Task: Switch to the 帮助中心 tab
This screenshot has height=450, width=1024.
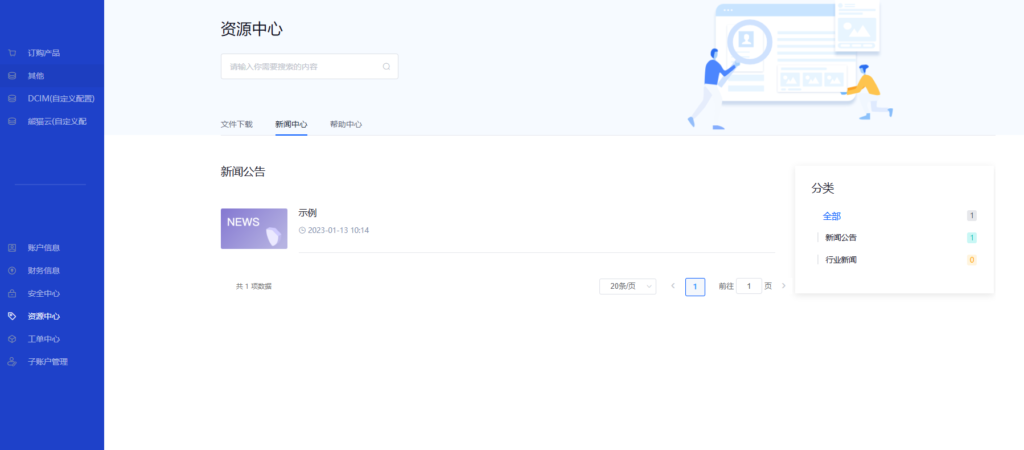Action: 346,124
